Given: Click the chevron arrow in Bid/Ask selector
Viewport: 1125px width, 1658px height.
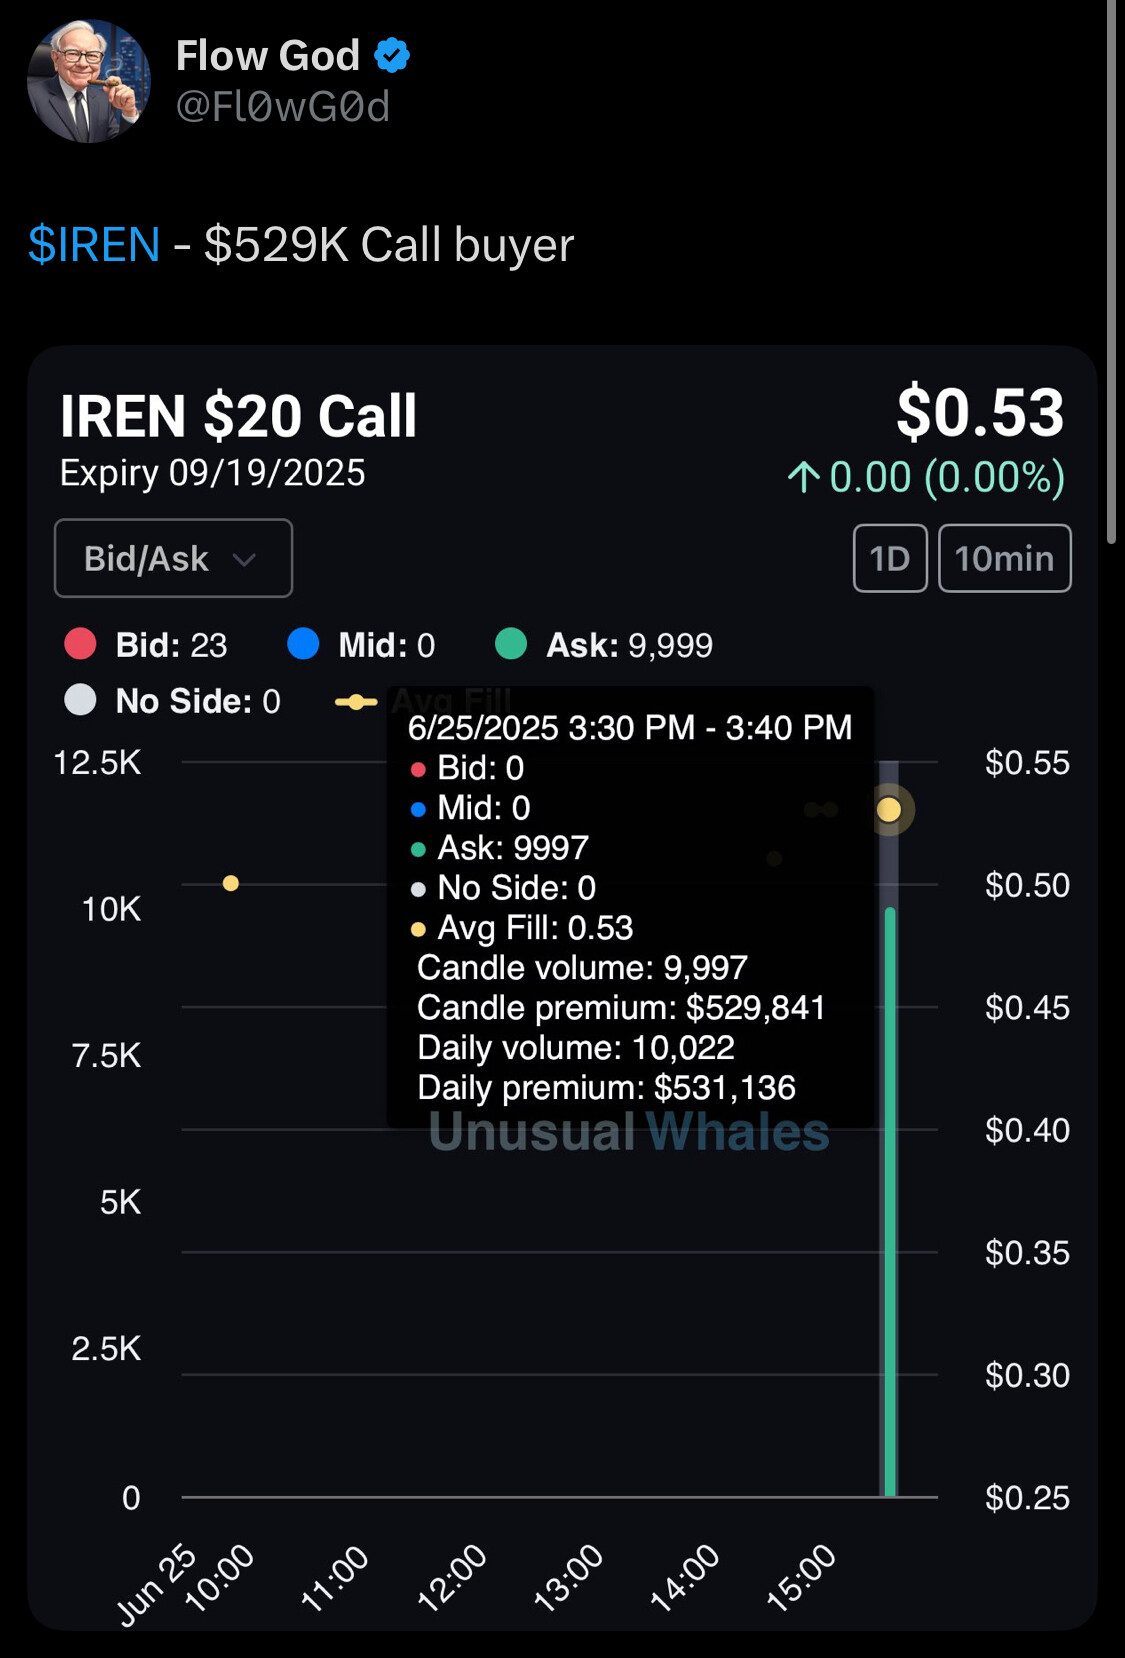Looking at the screenshot, I should [245, 560].
